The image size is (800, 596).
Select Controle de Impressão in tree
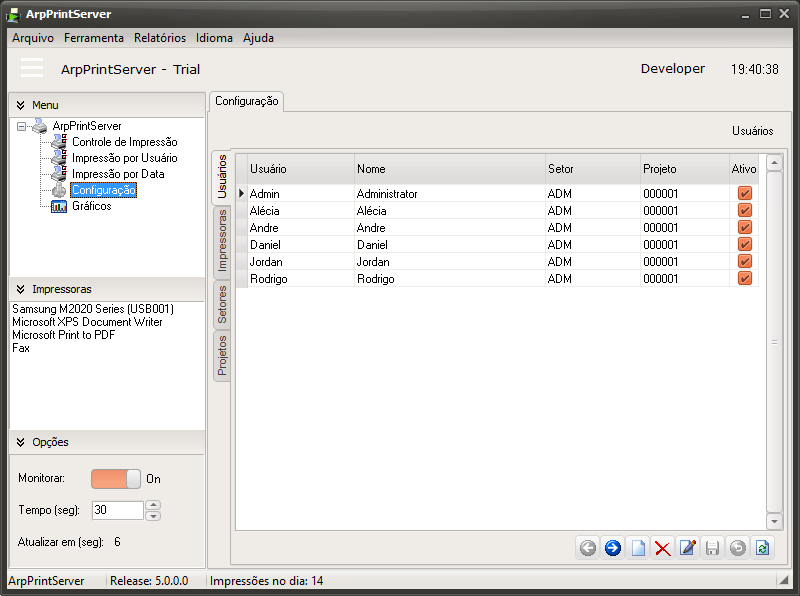[124, 142]
